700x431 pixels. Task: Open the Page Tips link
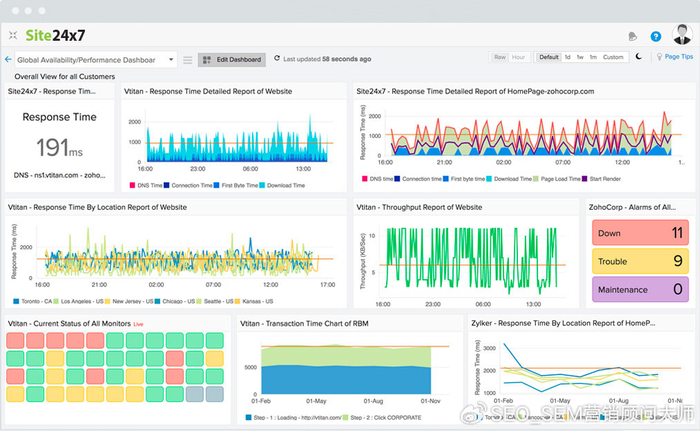(679, 57)
